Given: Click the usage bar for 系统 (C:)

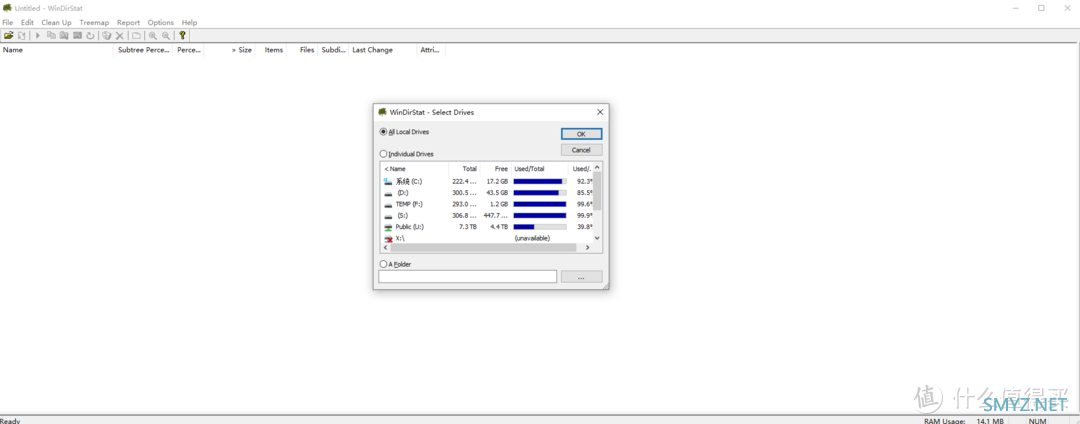Looking at the screenshot, I should click(x=540, y=182).
